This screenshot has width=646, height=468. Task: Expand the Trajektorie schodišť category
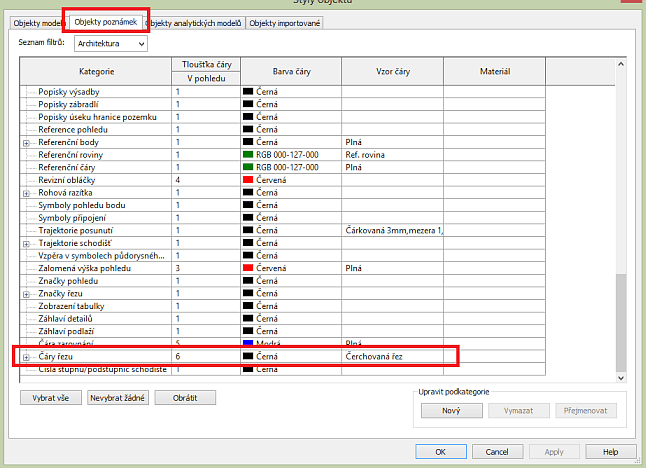pos(26,243)
